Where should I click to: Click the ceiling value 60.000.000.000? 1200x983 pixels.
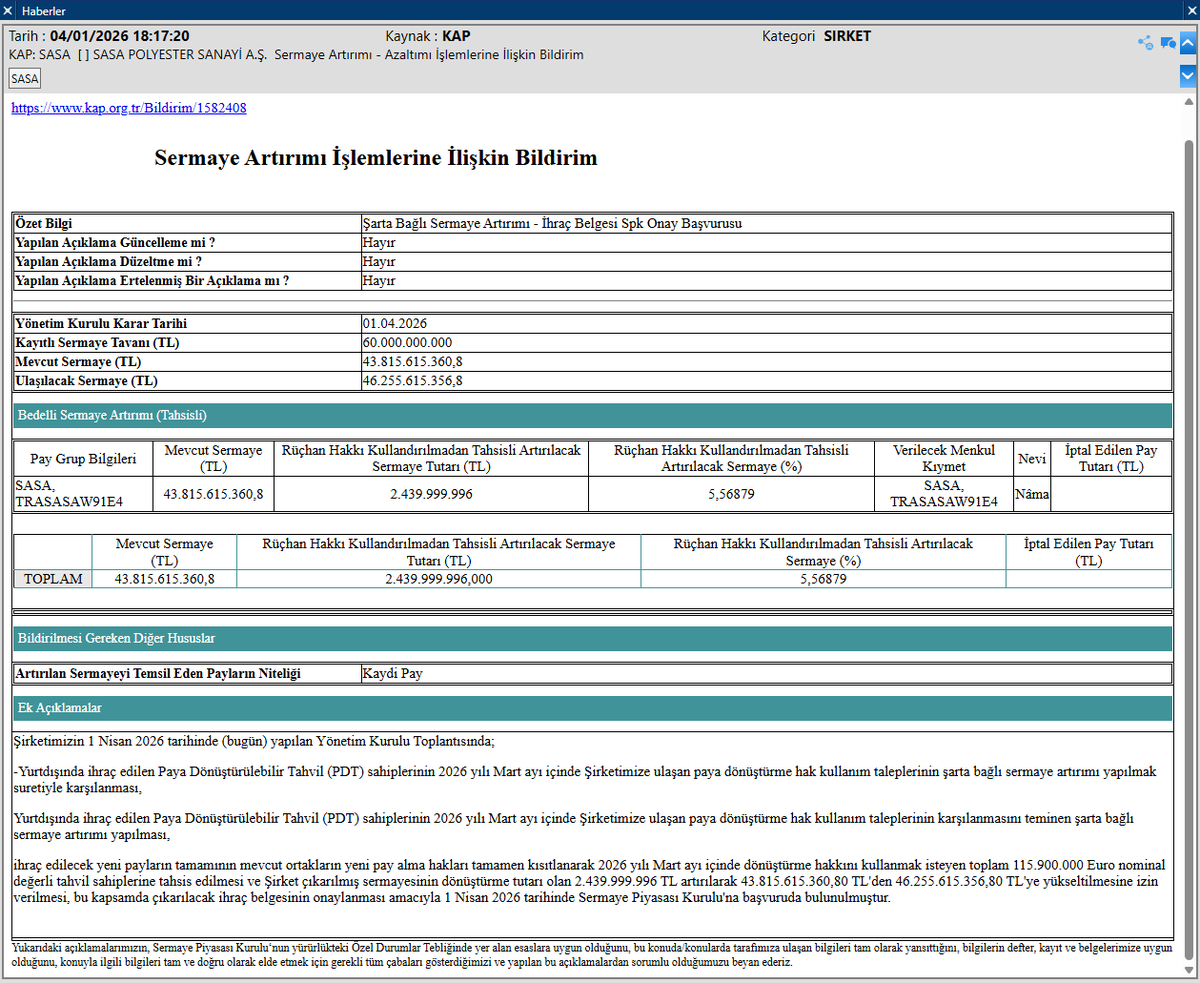[407, 343]
